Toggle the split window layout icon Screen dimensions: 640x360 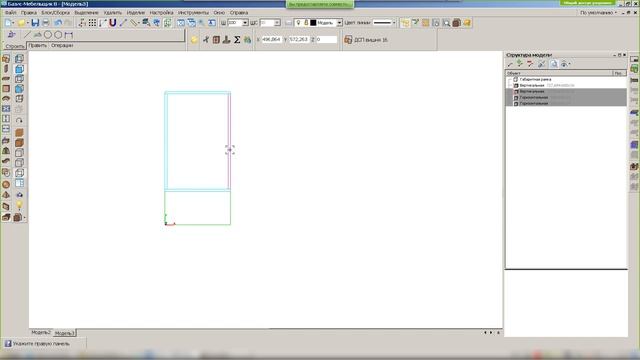tap(19, 183)
